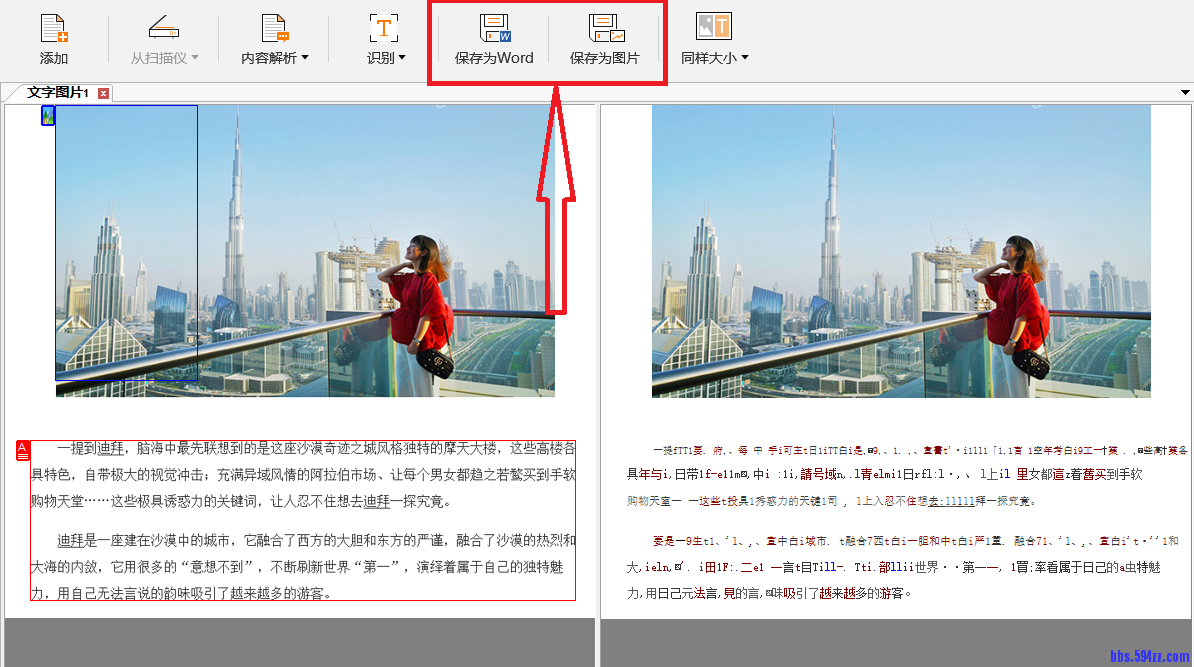
Task: Open the tab overflow arrow at far right
Action: tap(1184, 92)
